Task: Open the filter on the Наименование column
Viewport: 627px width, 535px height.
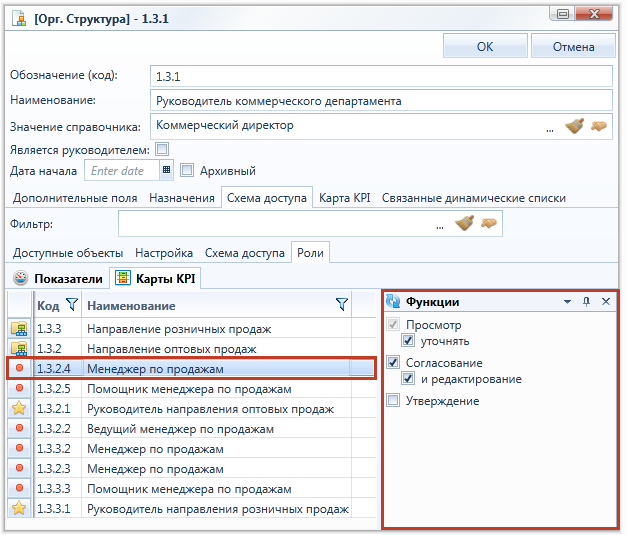Action: coord(342,305)
